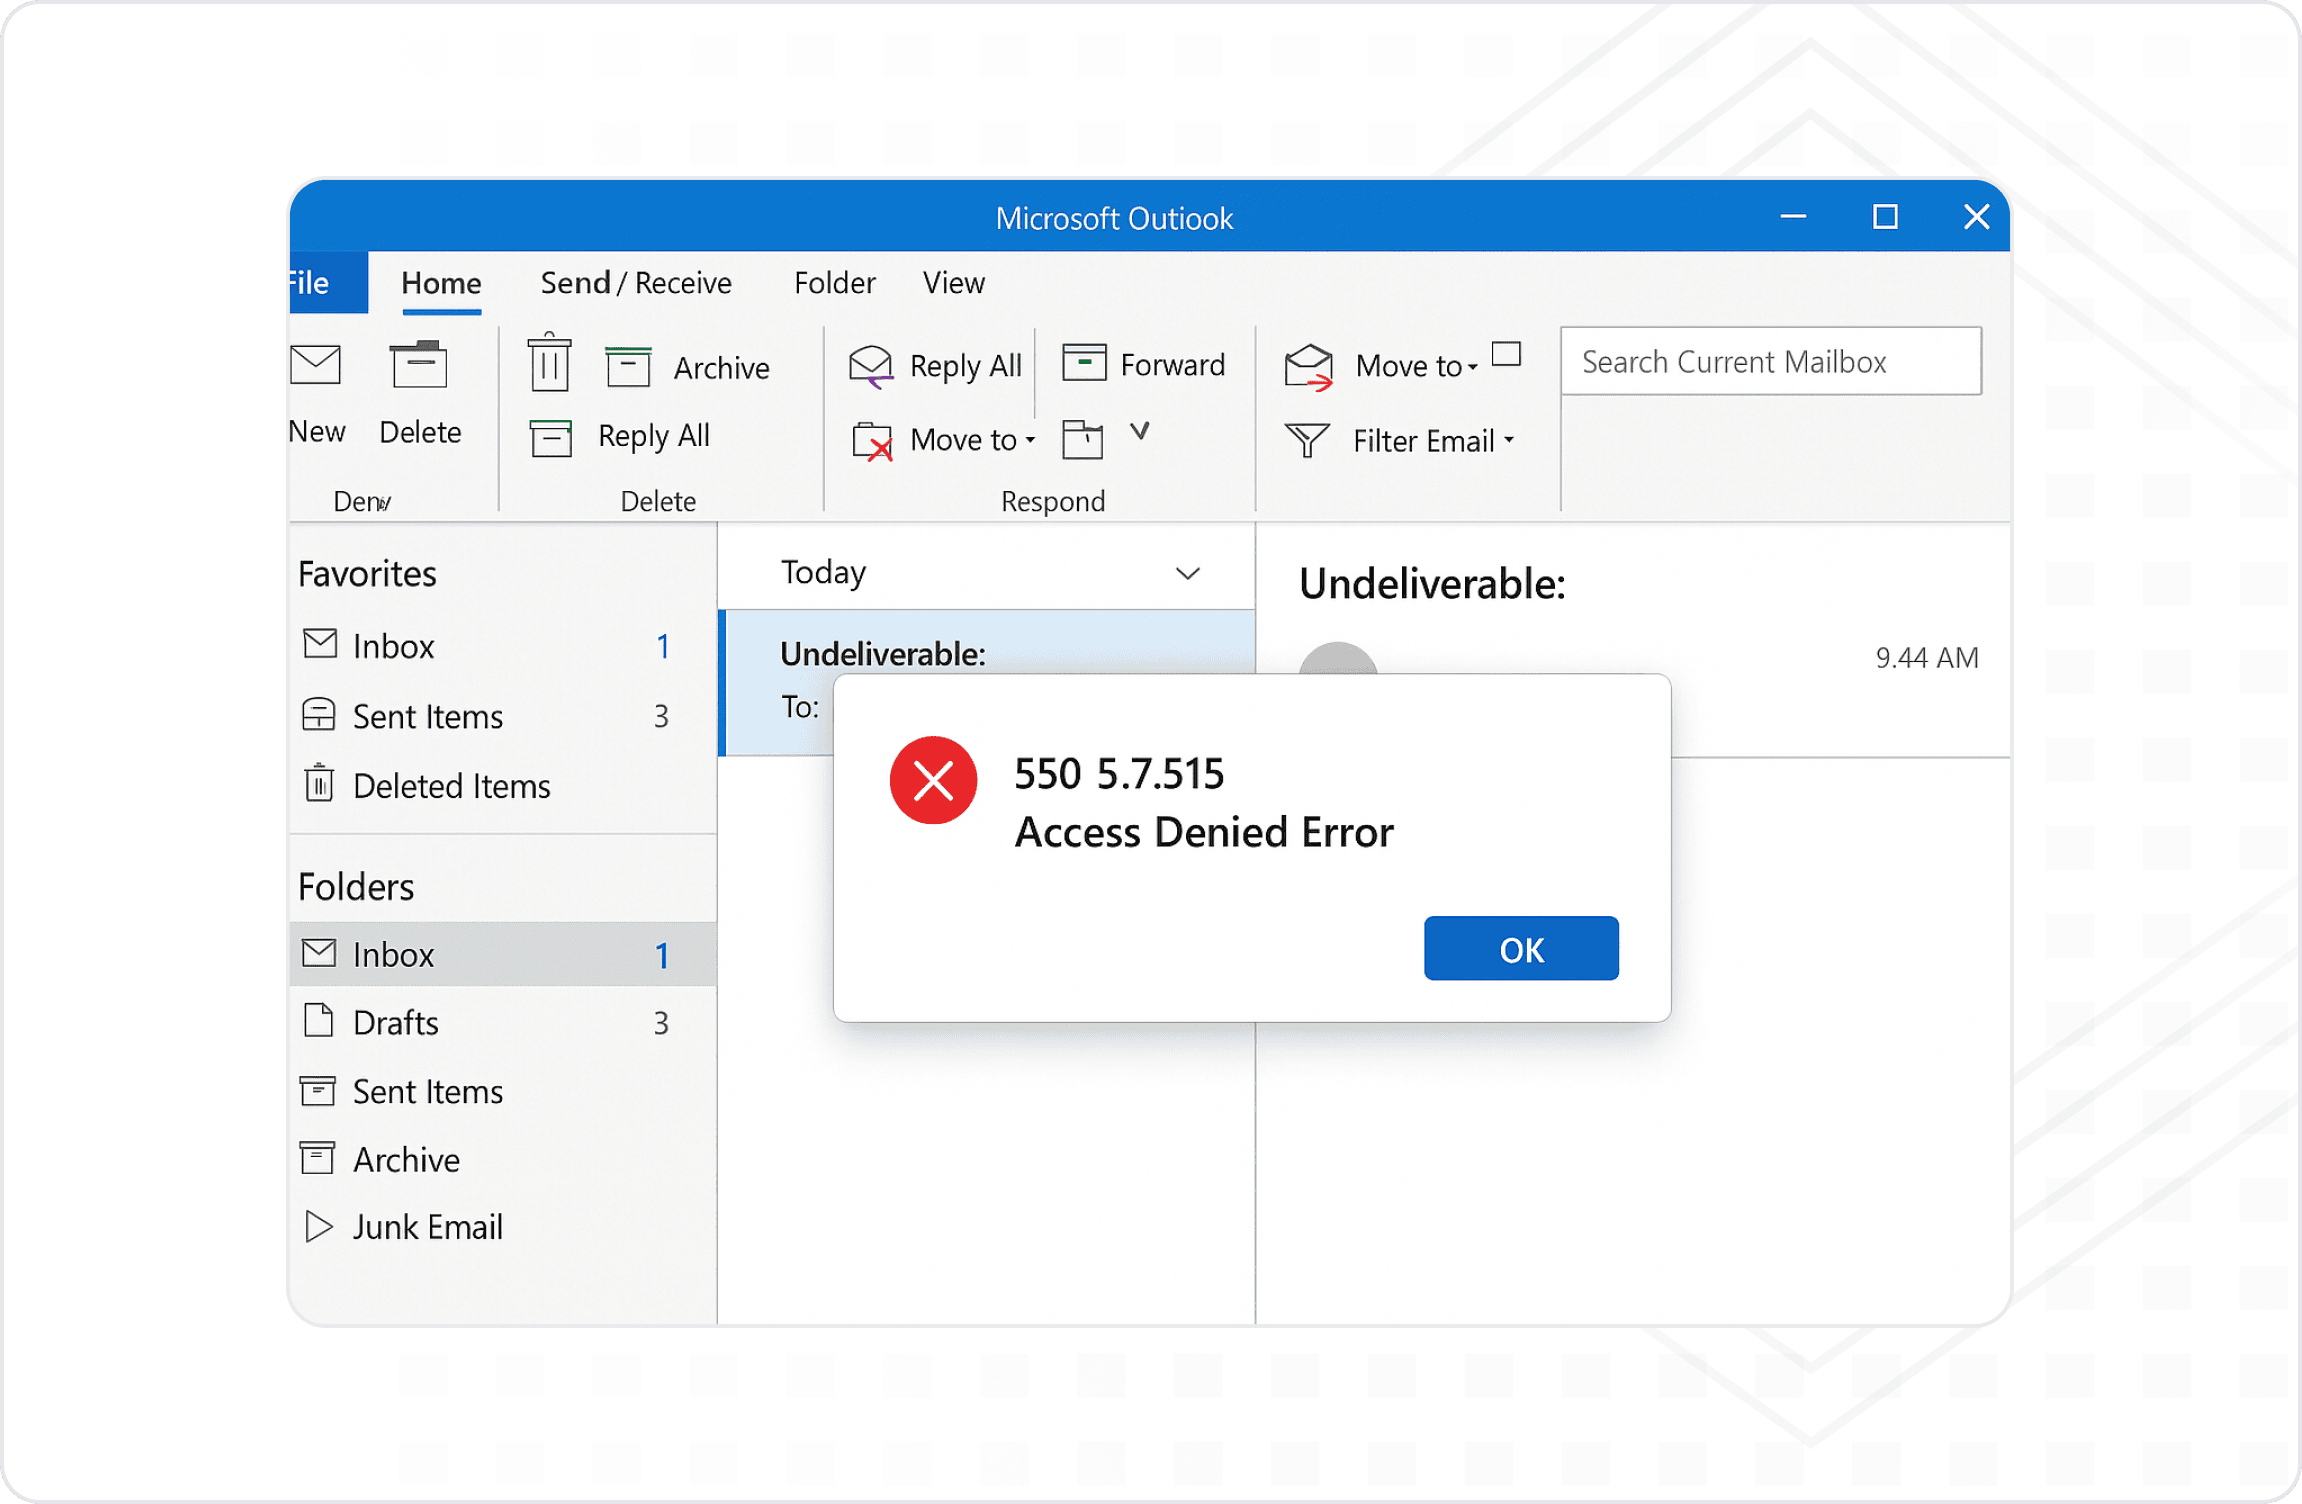Viewport: 2302px width, 1504px height.
Task: Click the trash can icon beside Archive
Action: [x=549, y=363]
